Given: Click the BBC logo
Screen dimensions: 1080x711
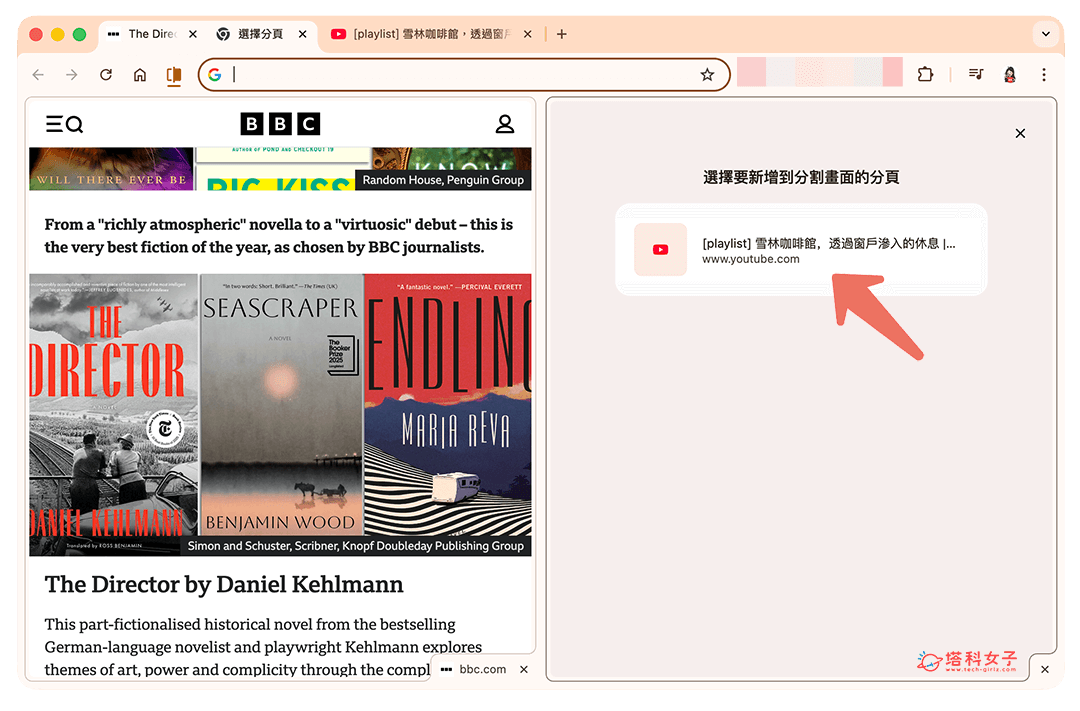Looking at the screenshot, I should coord(282,124).
